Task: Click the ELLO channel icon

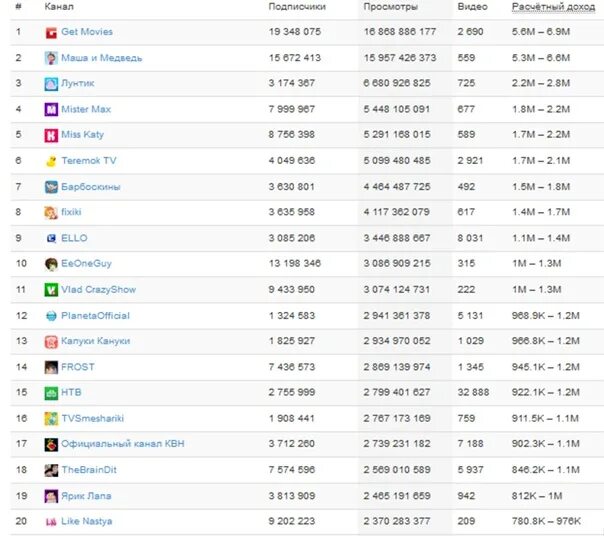Action: [51, 239]
